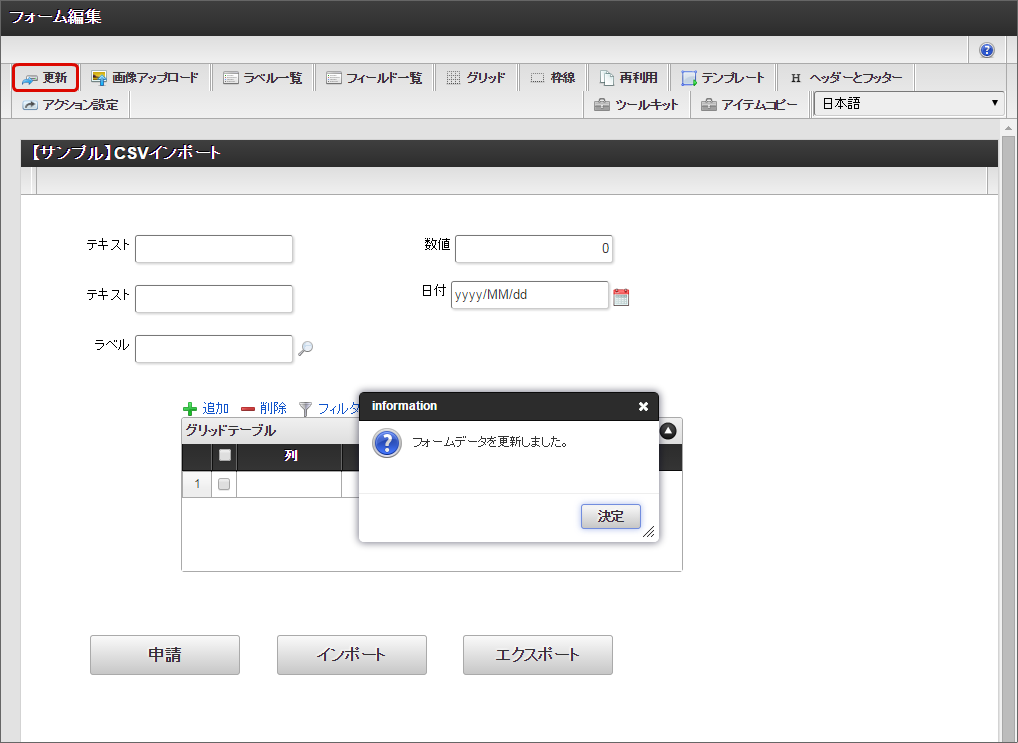Click the help question mark icon
The image size is (1018, 743).
[x=987, y=50]
